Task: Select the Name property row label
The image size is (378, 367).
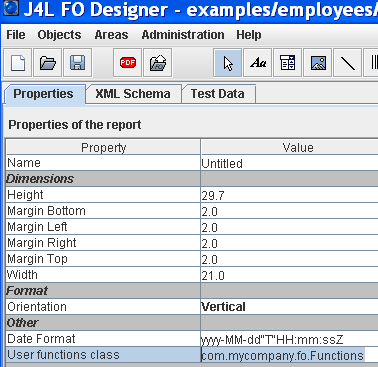Action: pyautogui.click(x=103, y=163)
